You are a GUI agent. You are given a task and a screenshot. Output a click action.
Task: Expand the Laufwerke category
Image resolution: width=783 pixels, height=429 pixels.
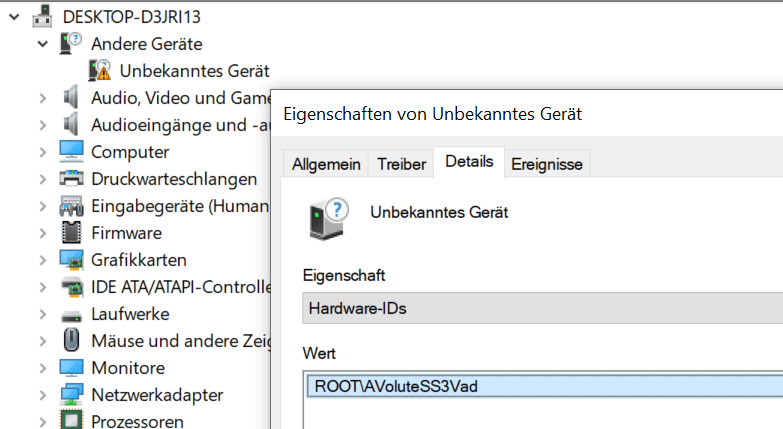pyautogui.click(x=43, y=314)
